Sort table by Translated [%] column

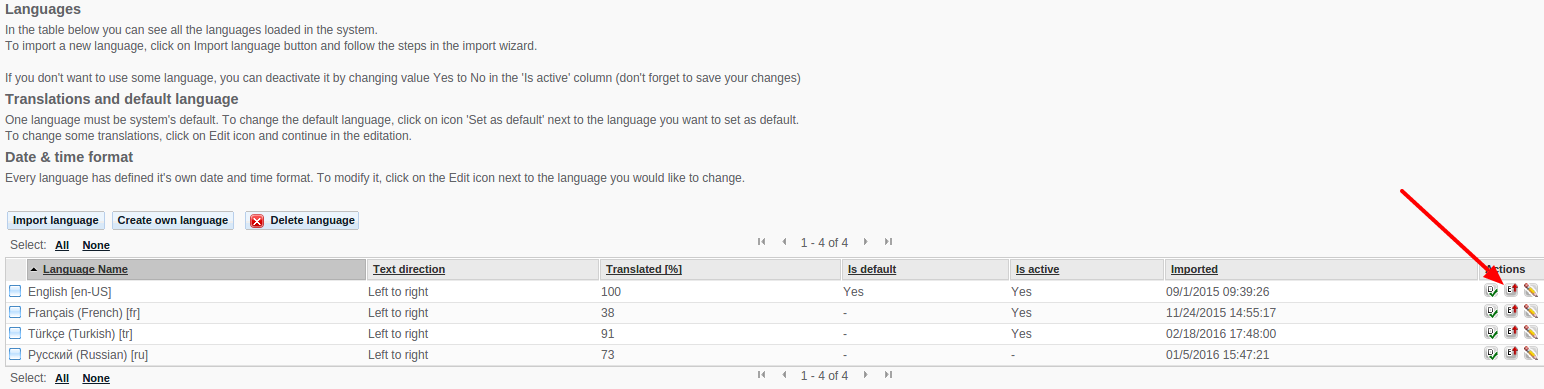(x=644, y=269)
